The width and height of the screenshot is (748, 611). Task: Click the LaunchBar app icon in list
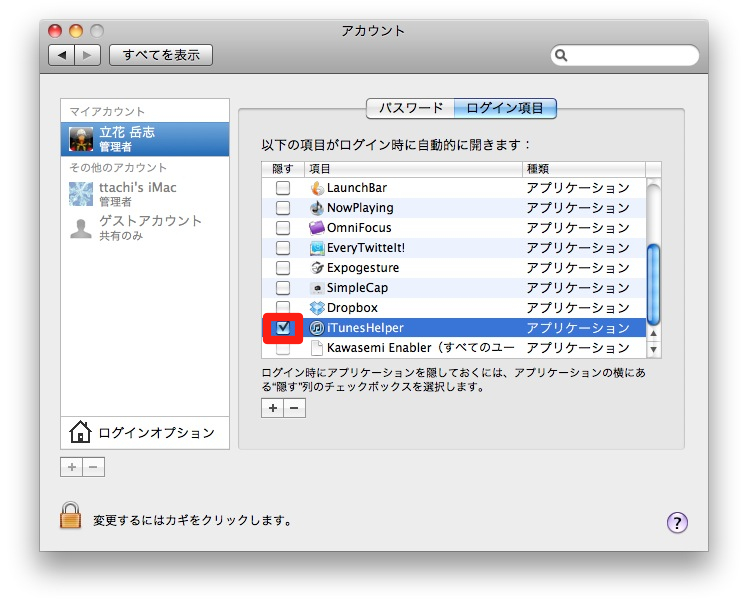pyautogui.click(x=317, y=188)
